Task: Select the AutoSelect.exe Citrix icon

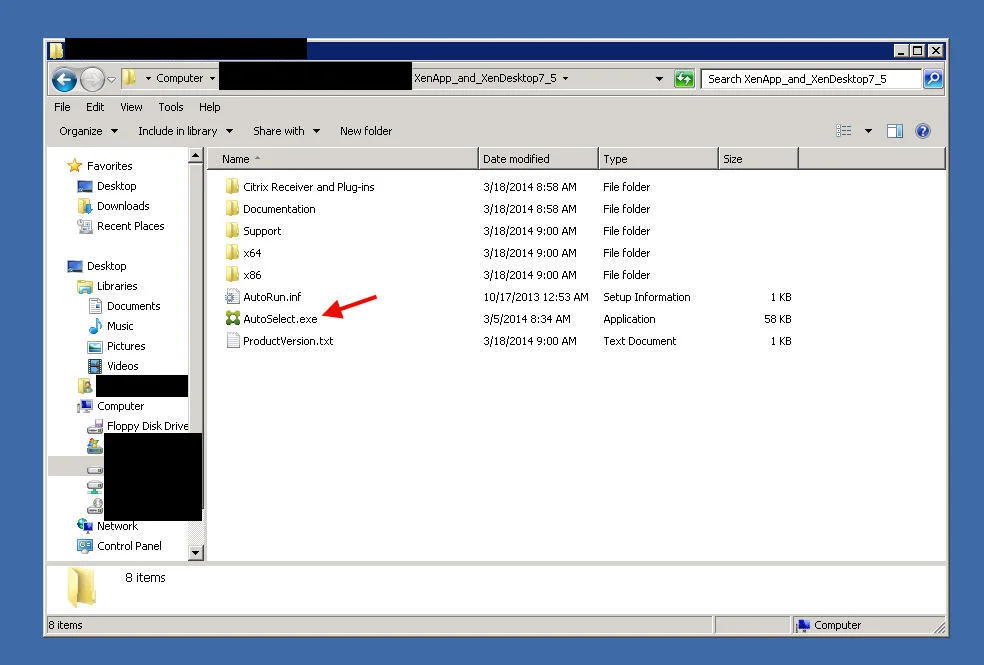Action: [x=232, y=319]
